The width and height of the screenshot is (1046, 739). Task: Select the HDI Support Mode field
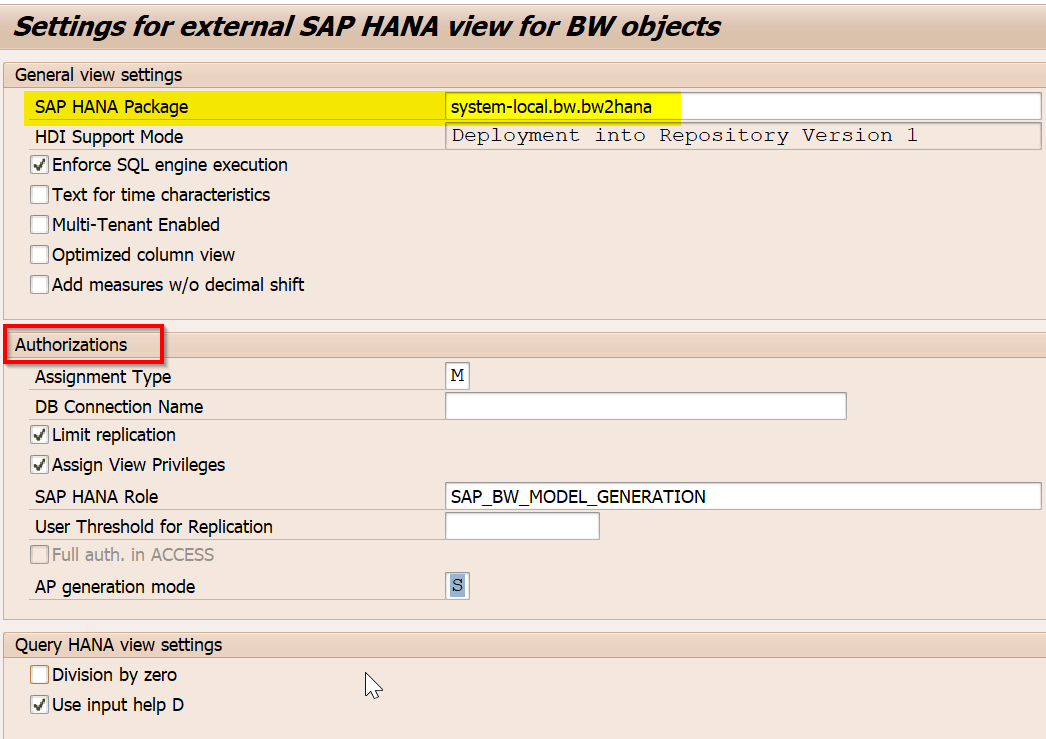tap(742, 136)
